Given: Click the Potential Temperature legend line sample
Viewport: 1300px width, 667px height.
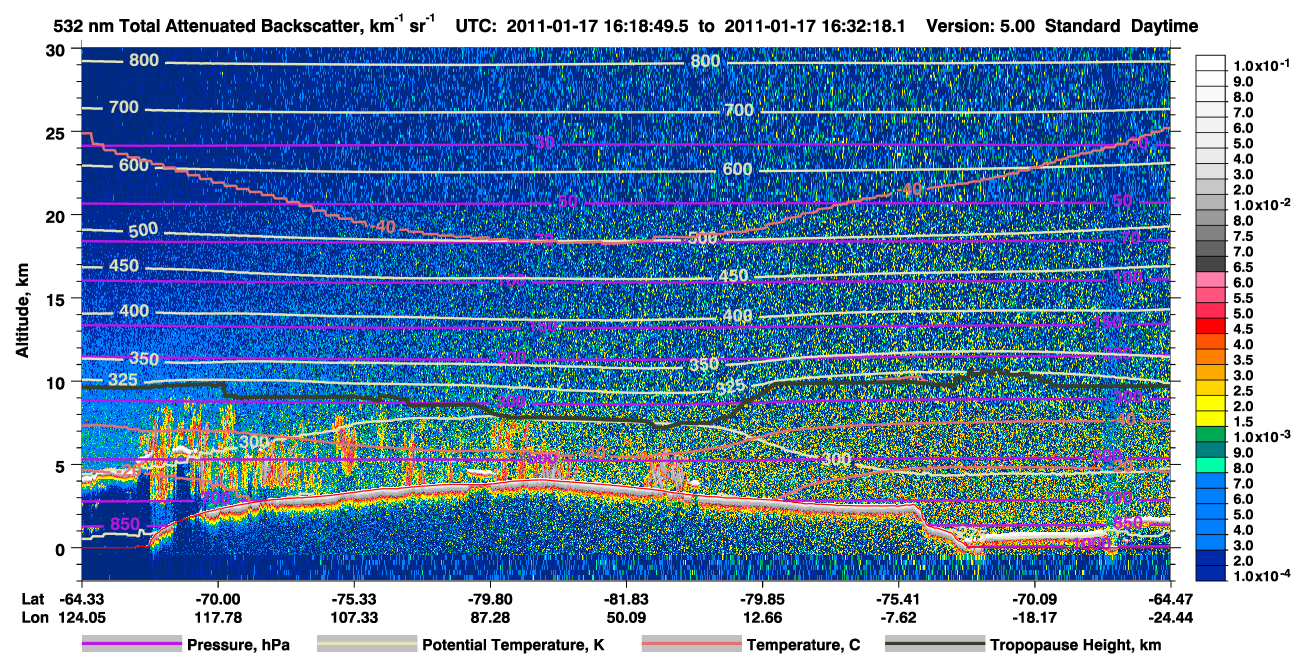Looking at the screenshot, I should pos(367,645).
